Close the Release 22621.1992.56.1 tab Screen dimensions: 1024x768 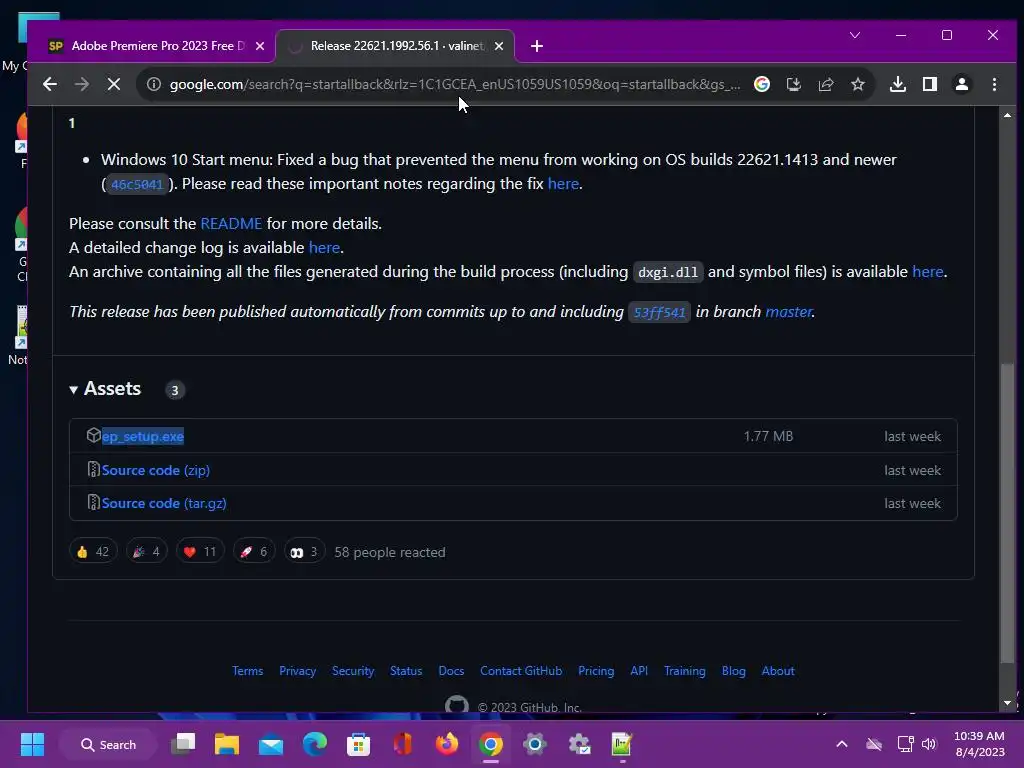(499, 46)
